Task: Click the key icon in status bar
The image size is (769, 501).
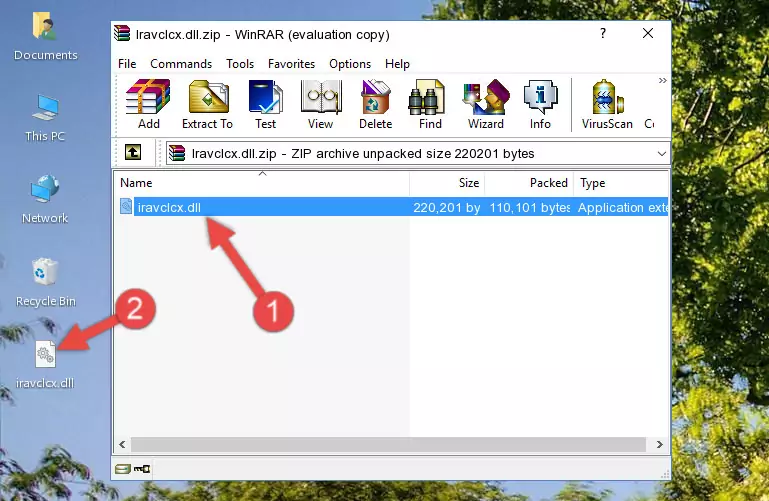Action: pos(142,469)
